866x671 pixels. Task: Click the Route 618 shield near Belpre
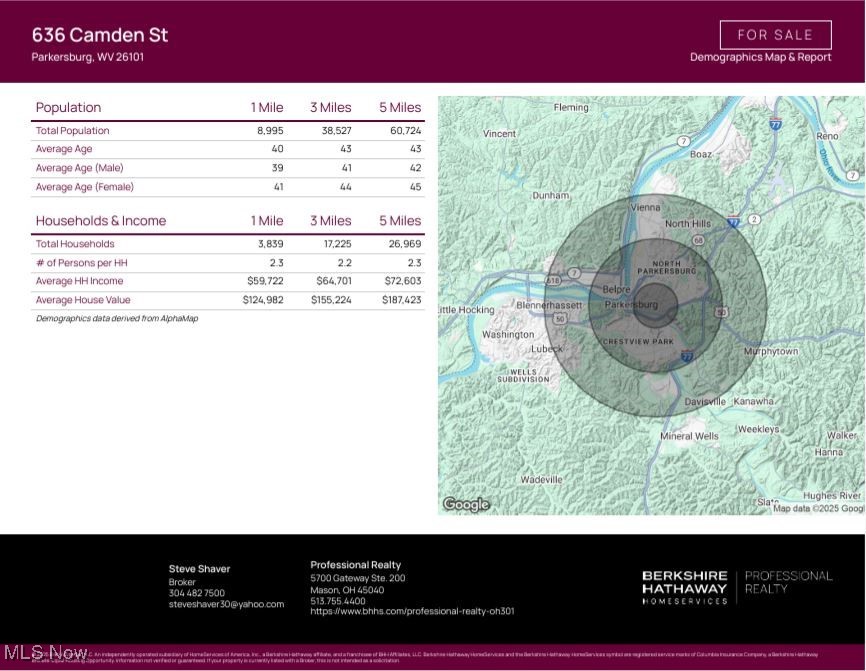(x=553, y=280)
